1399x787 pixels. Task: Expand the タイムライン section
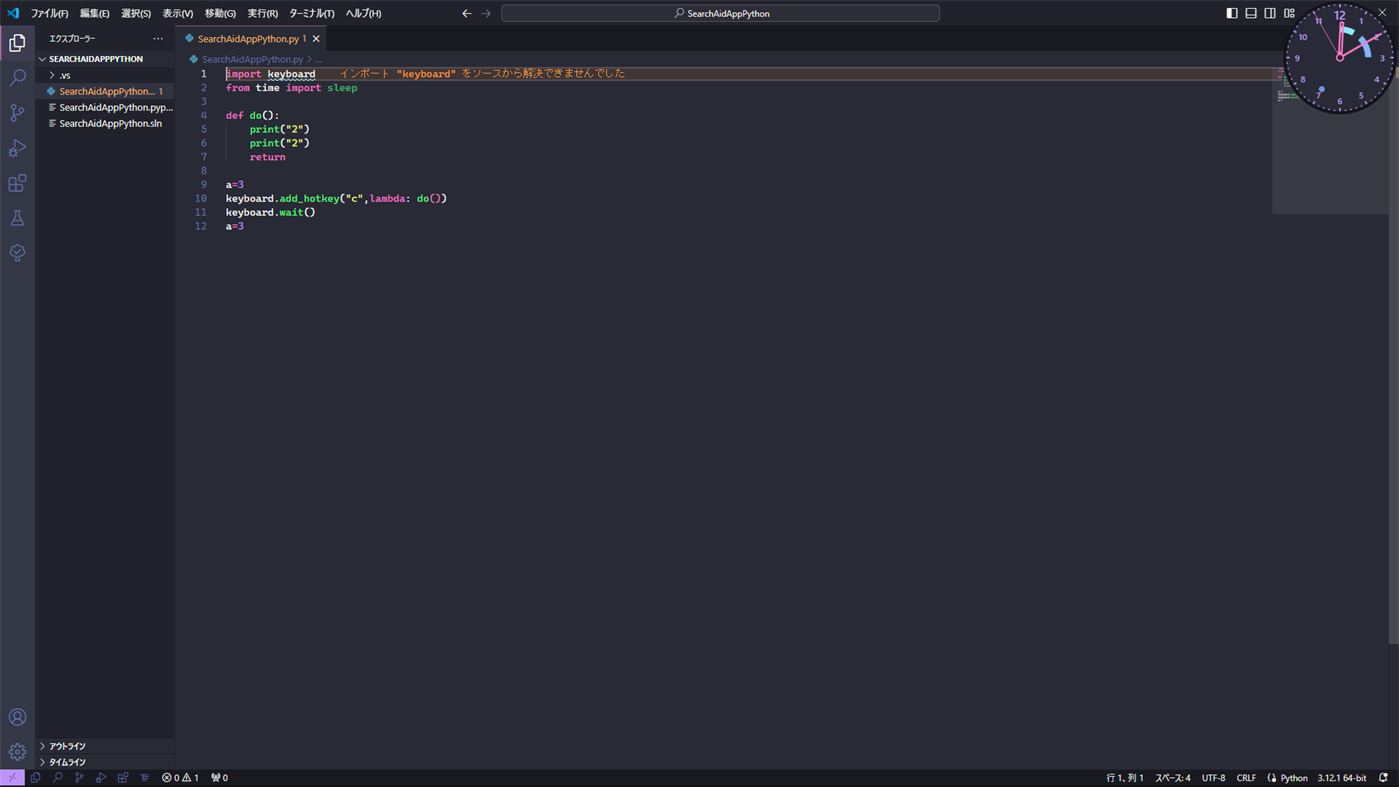(105, 762)
